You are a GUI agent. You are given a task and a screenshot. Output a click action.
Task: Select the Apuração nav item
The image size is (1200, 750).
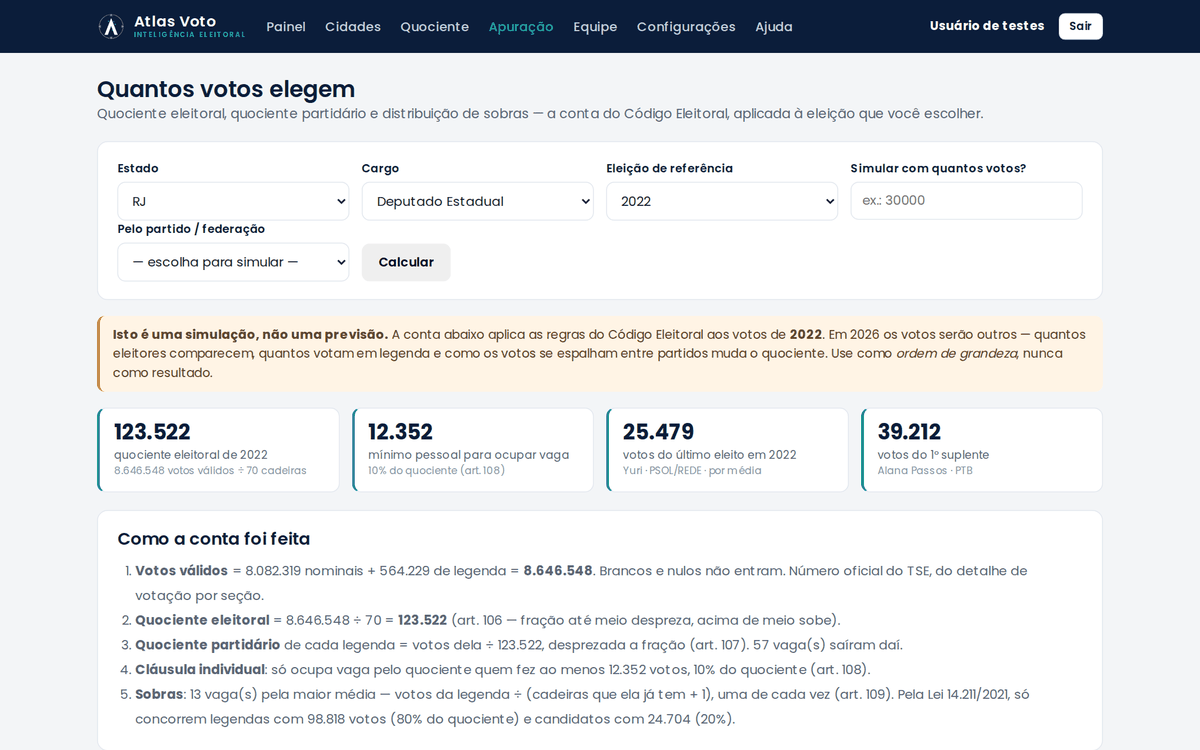click(x=521, y=27)
